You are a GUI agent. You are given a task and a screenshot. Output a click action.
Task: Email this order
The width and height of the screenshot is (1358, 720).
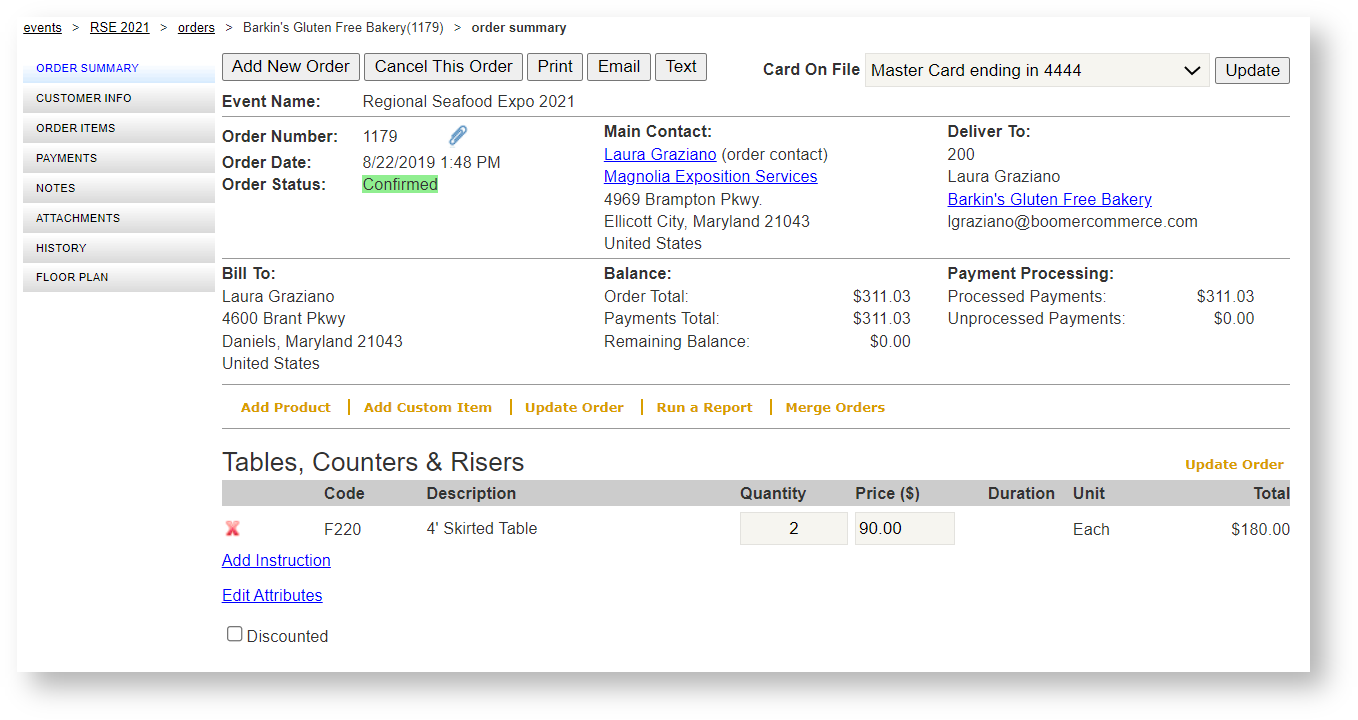[618, 66]
